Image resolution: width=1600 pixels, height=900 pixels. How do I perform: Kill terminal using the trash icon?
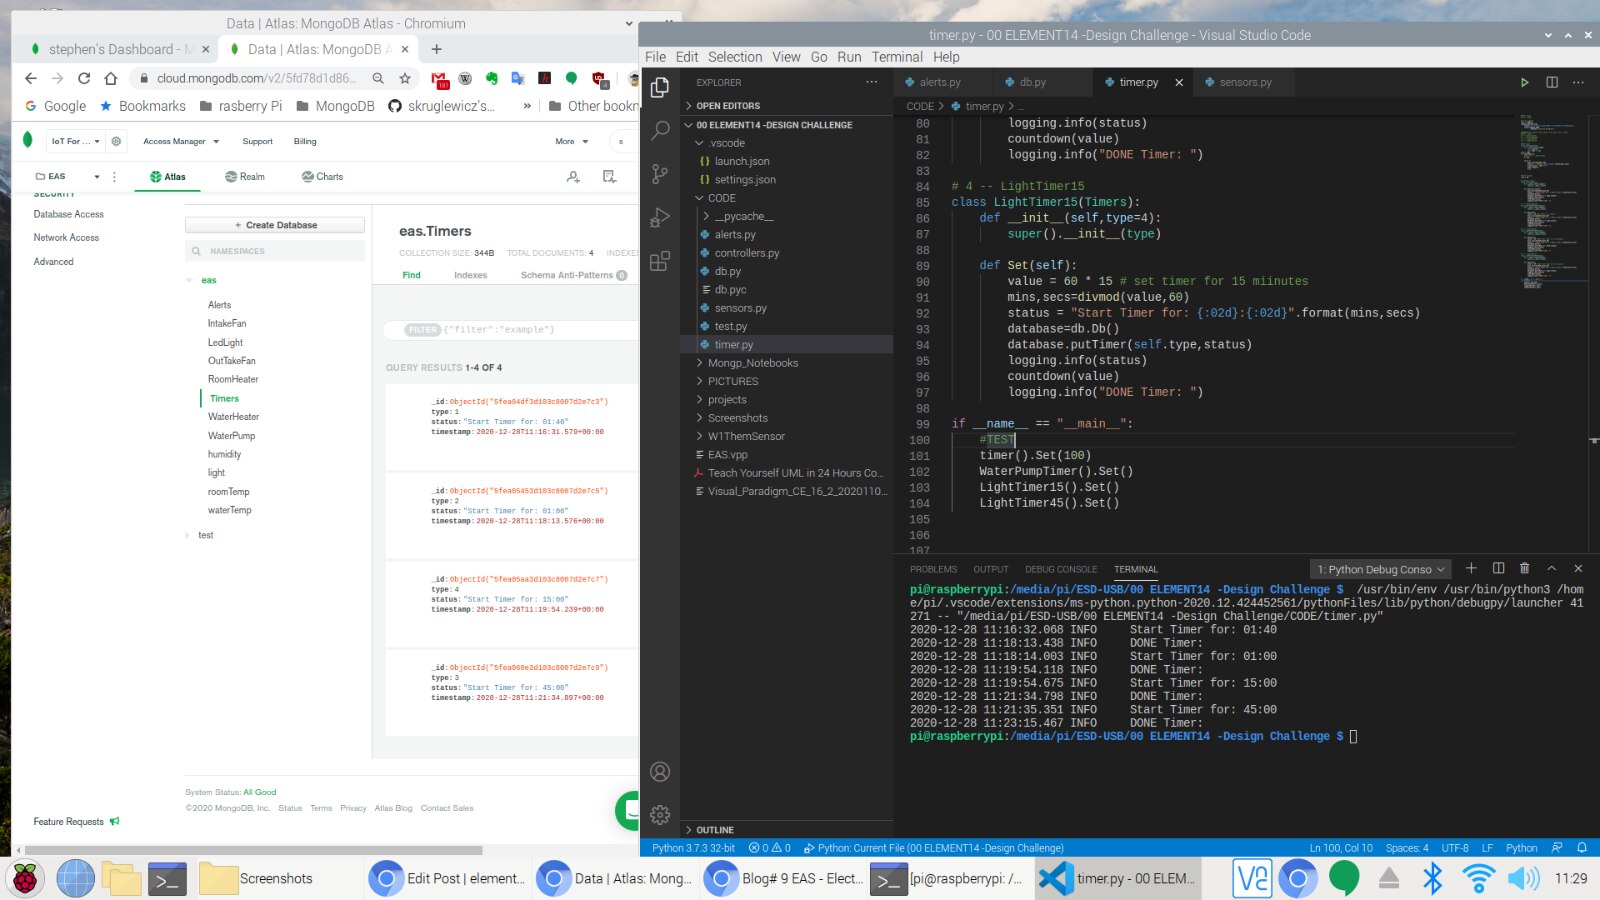[1524, 568]
